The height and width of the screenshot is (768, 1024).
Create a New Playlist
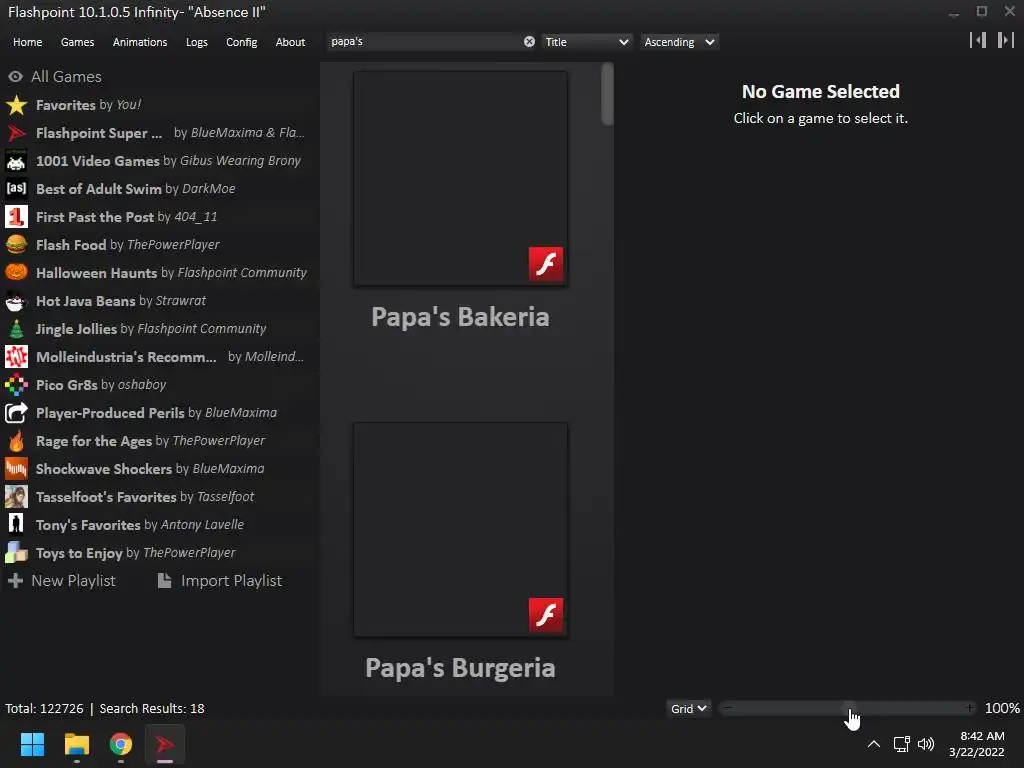pos(61,581)
